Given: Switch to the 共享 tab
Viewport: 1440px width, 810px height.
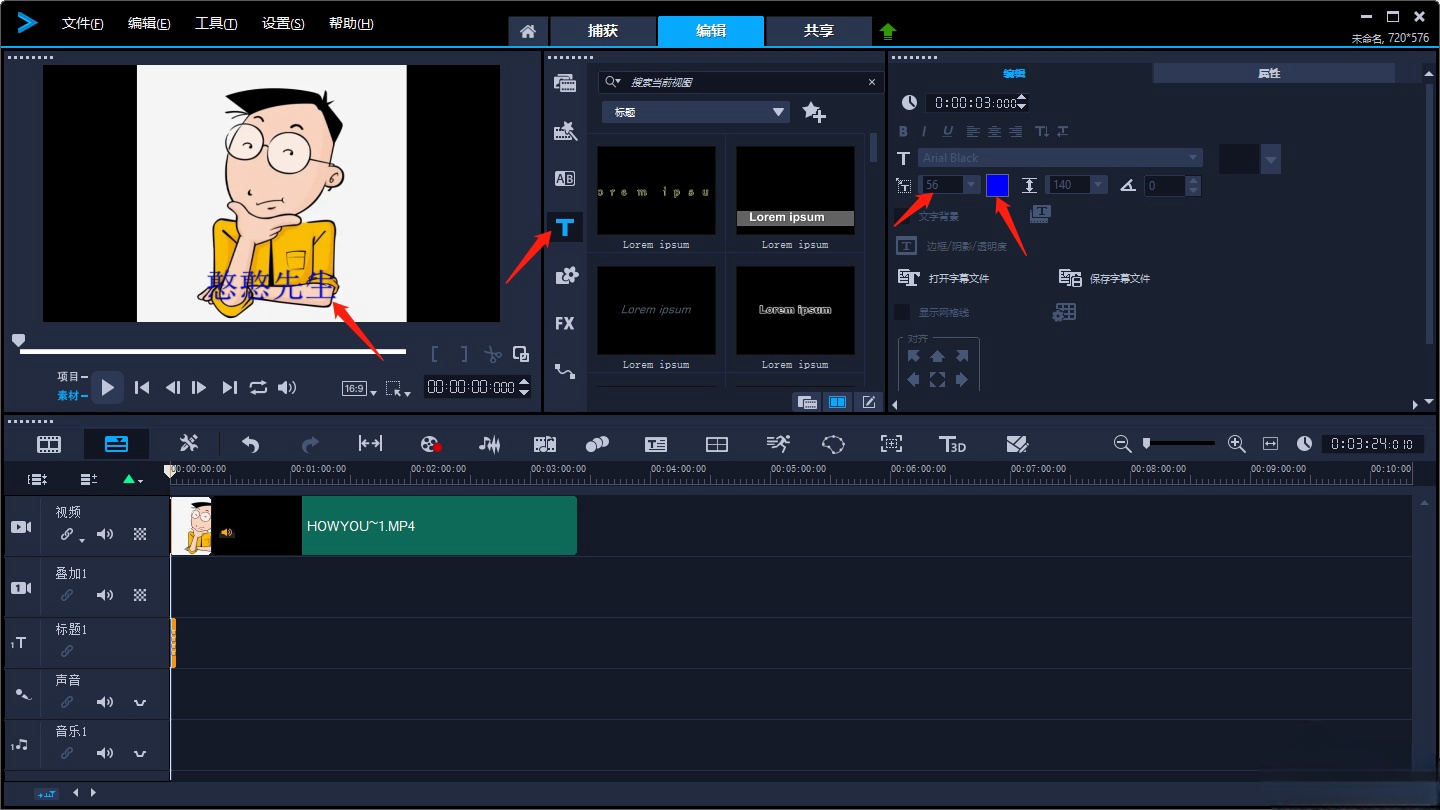Looking at the screenshot, I should click(818, 31).
